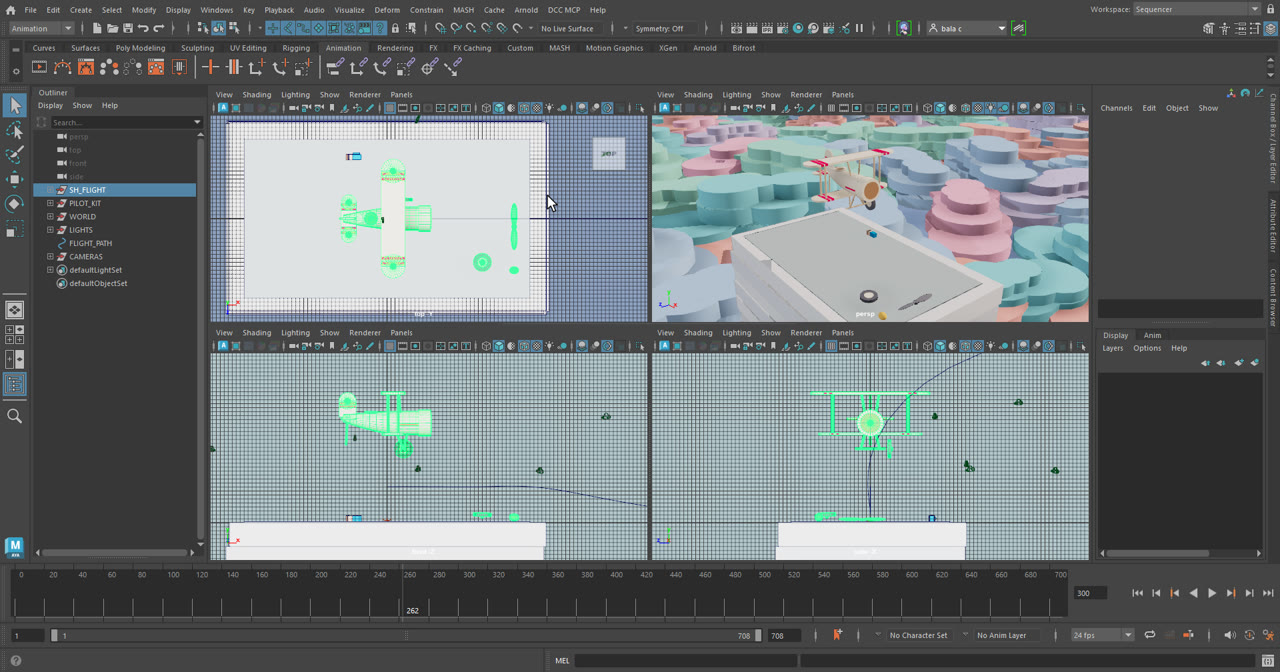Click the Home icon in the menu bar
This screenshot has width=1280, height=672.
click(10, 10)
